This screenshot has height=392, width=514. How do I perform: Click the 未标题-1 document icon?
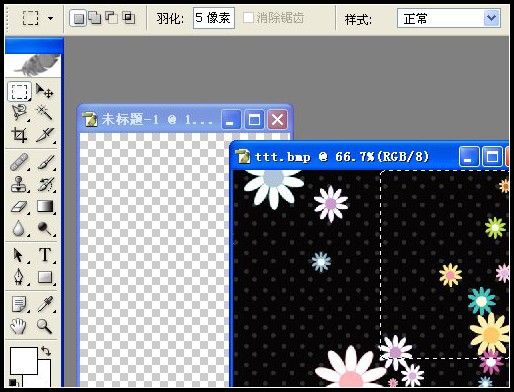click(89, 119)
